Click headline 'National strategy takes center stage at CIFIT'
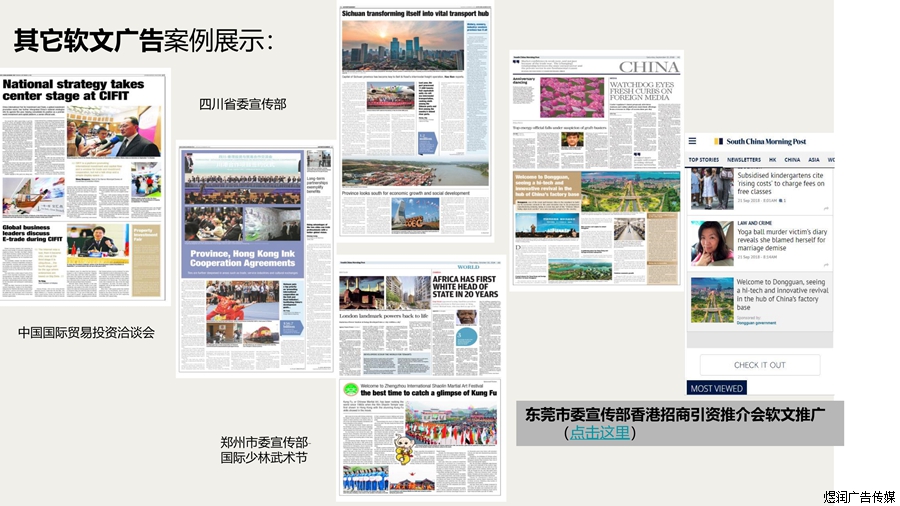The width and height of the screenshot is (900, 506). (x=73, y=89)
